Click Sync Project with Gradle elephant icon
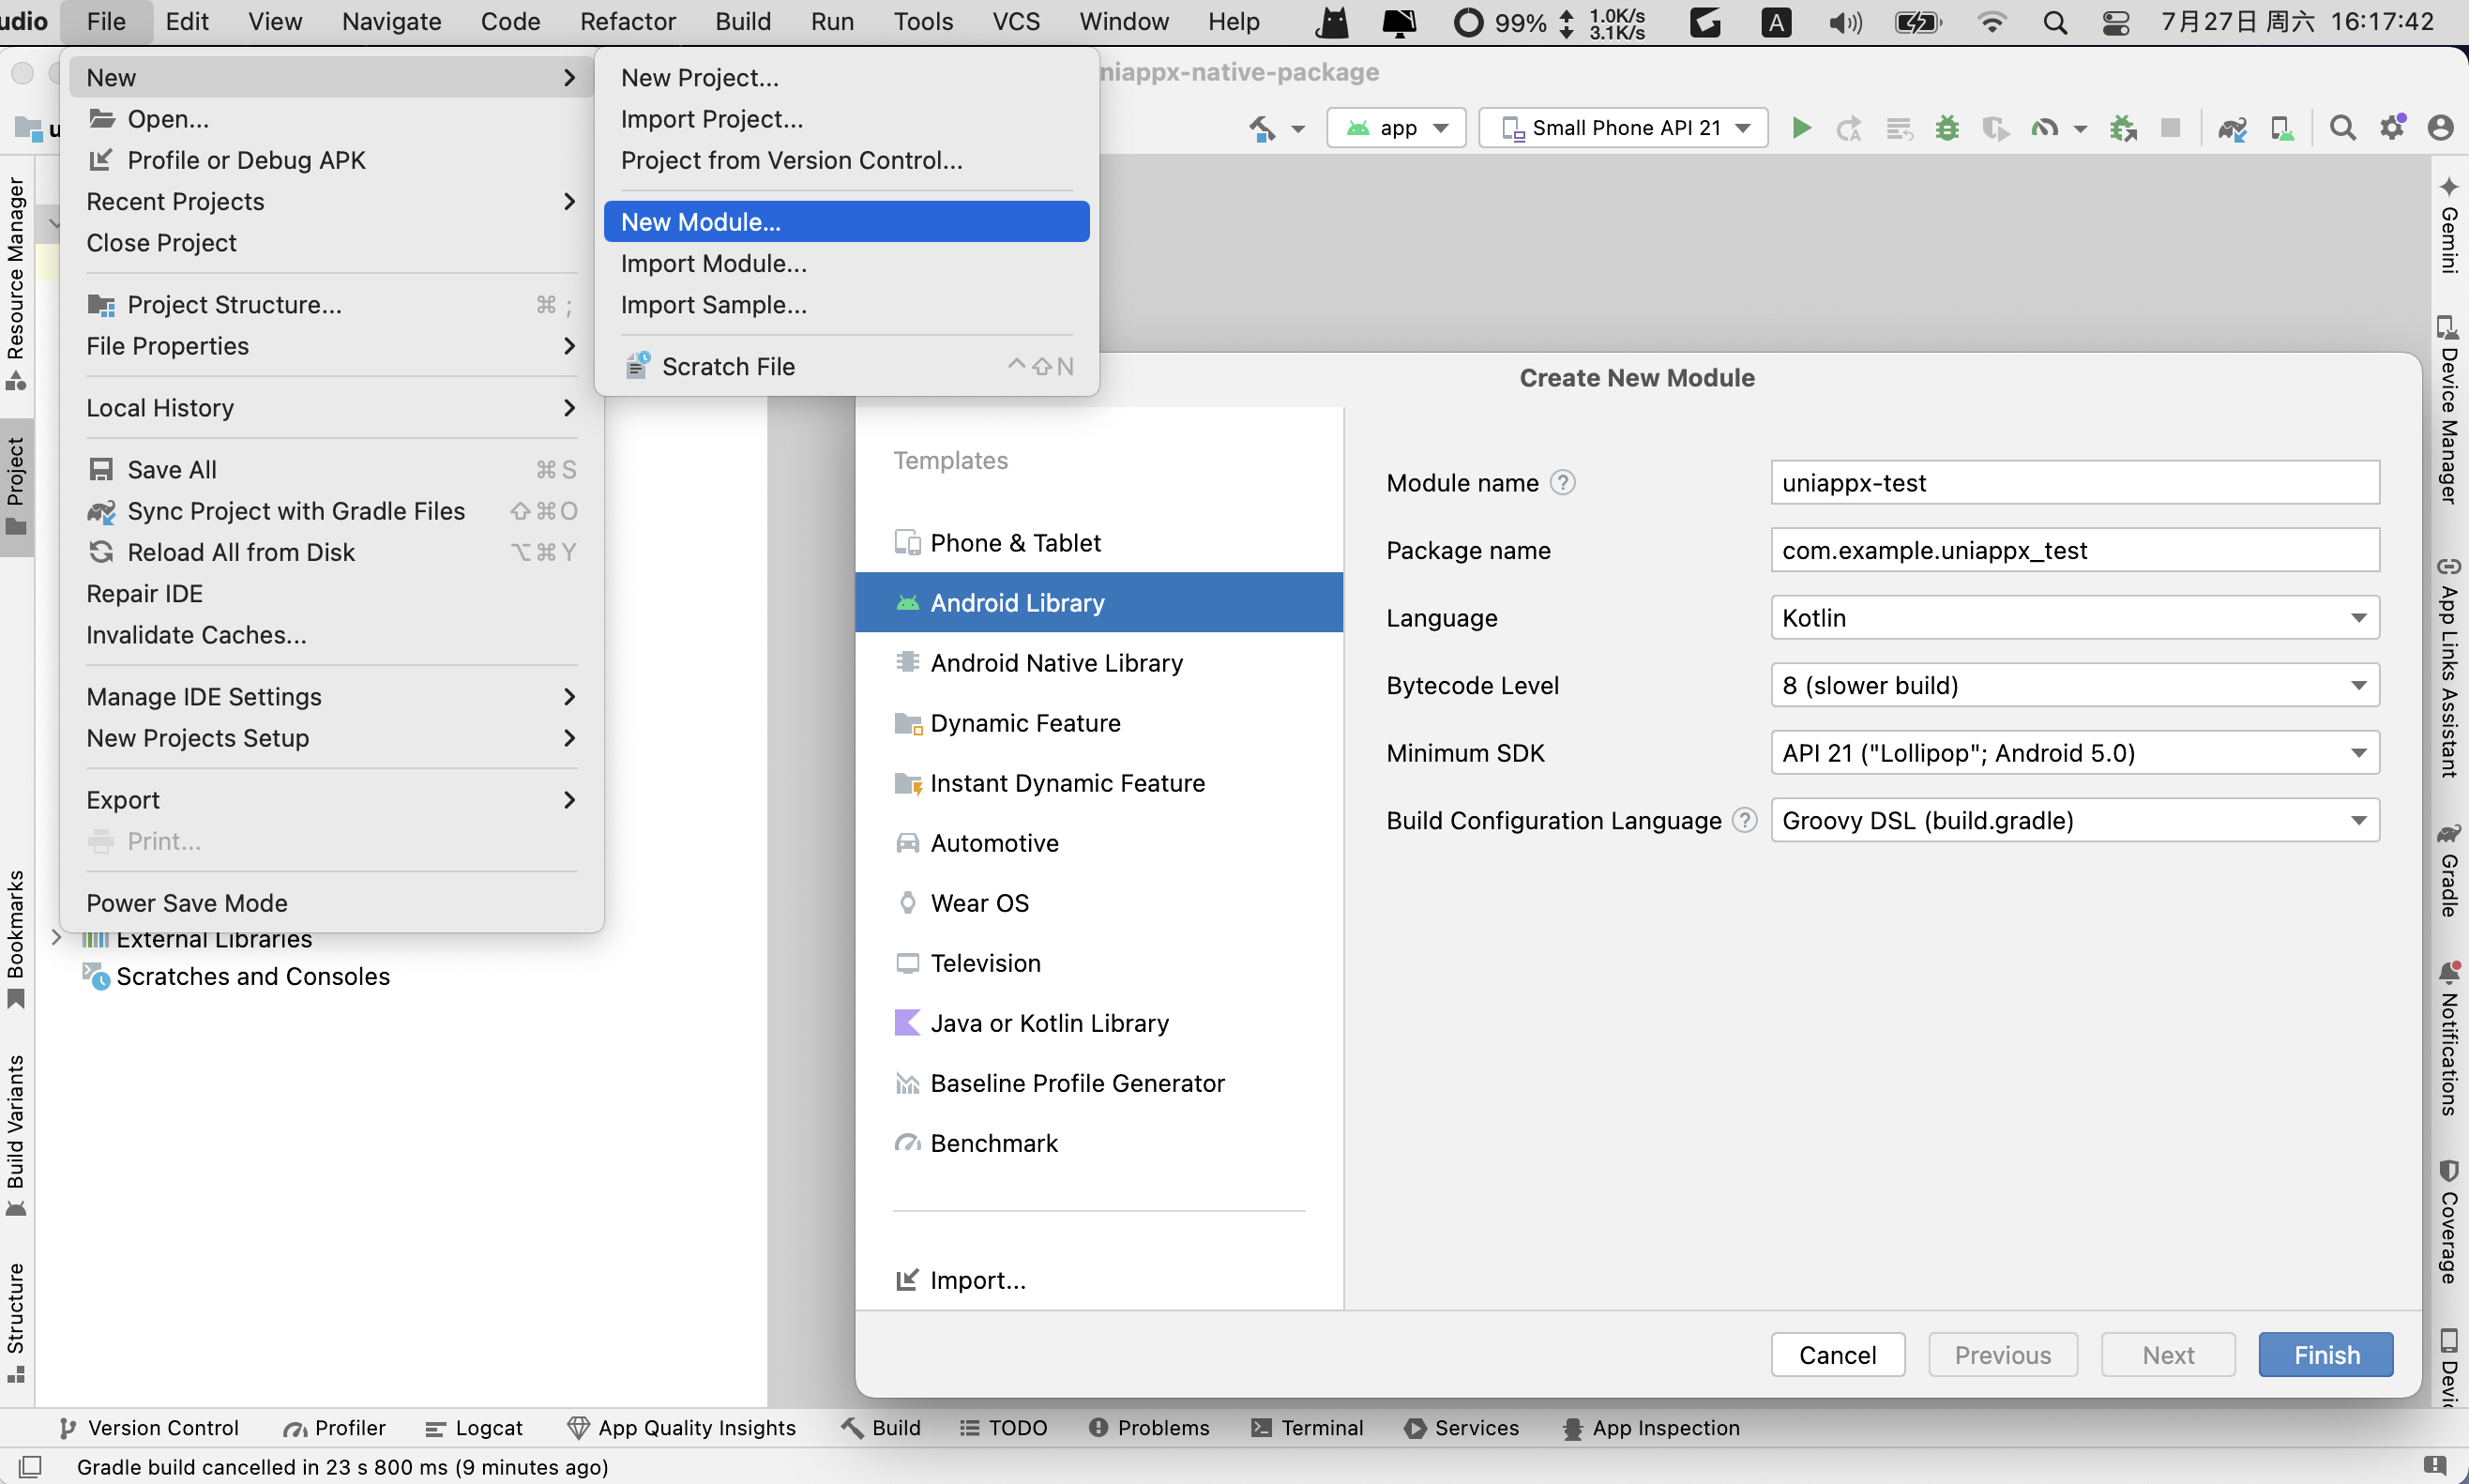 (x=2231, y=128)
